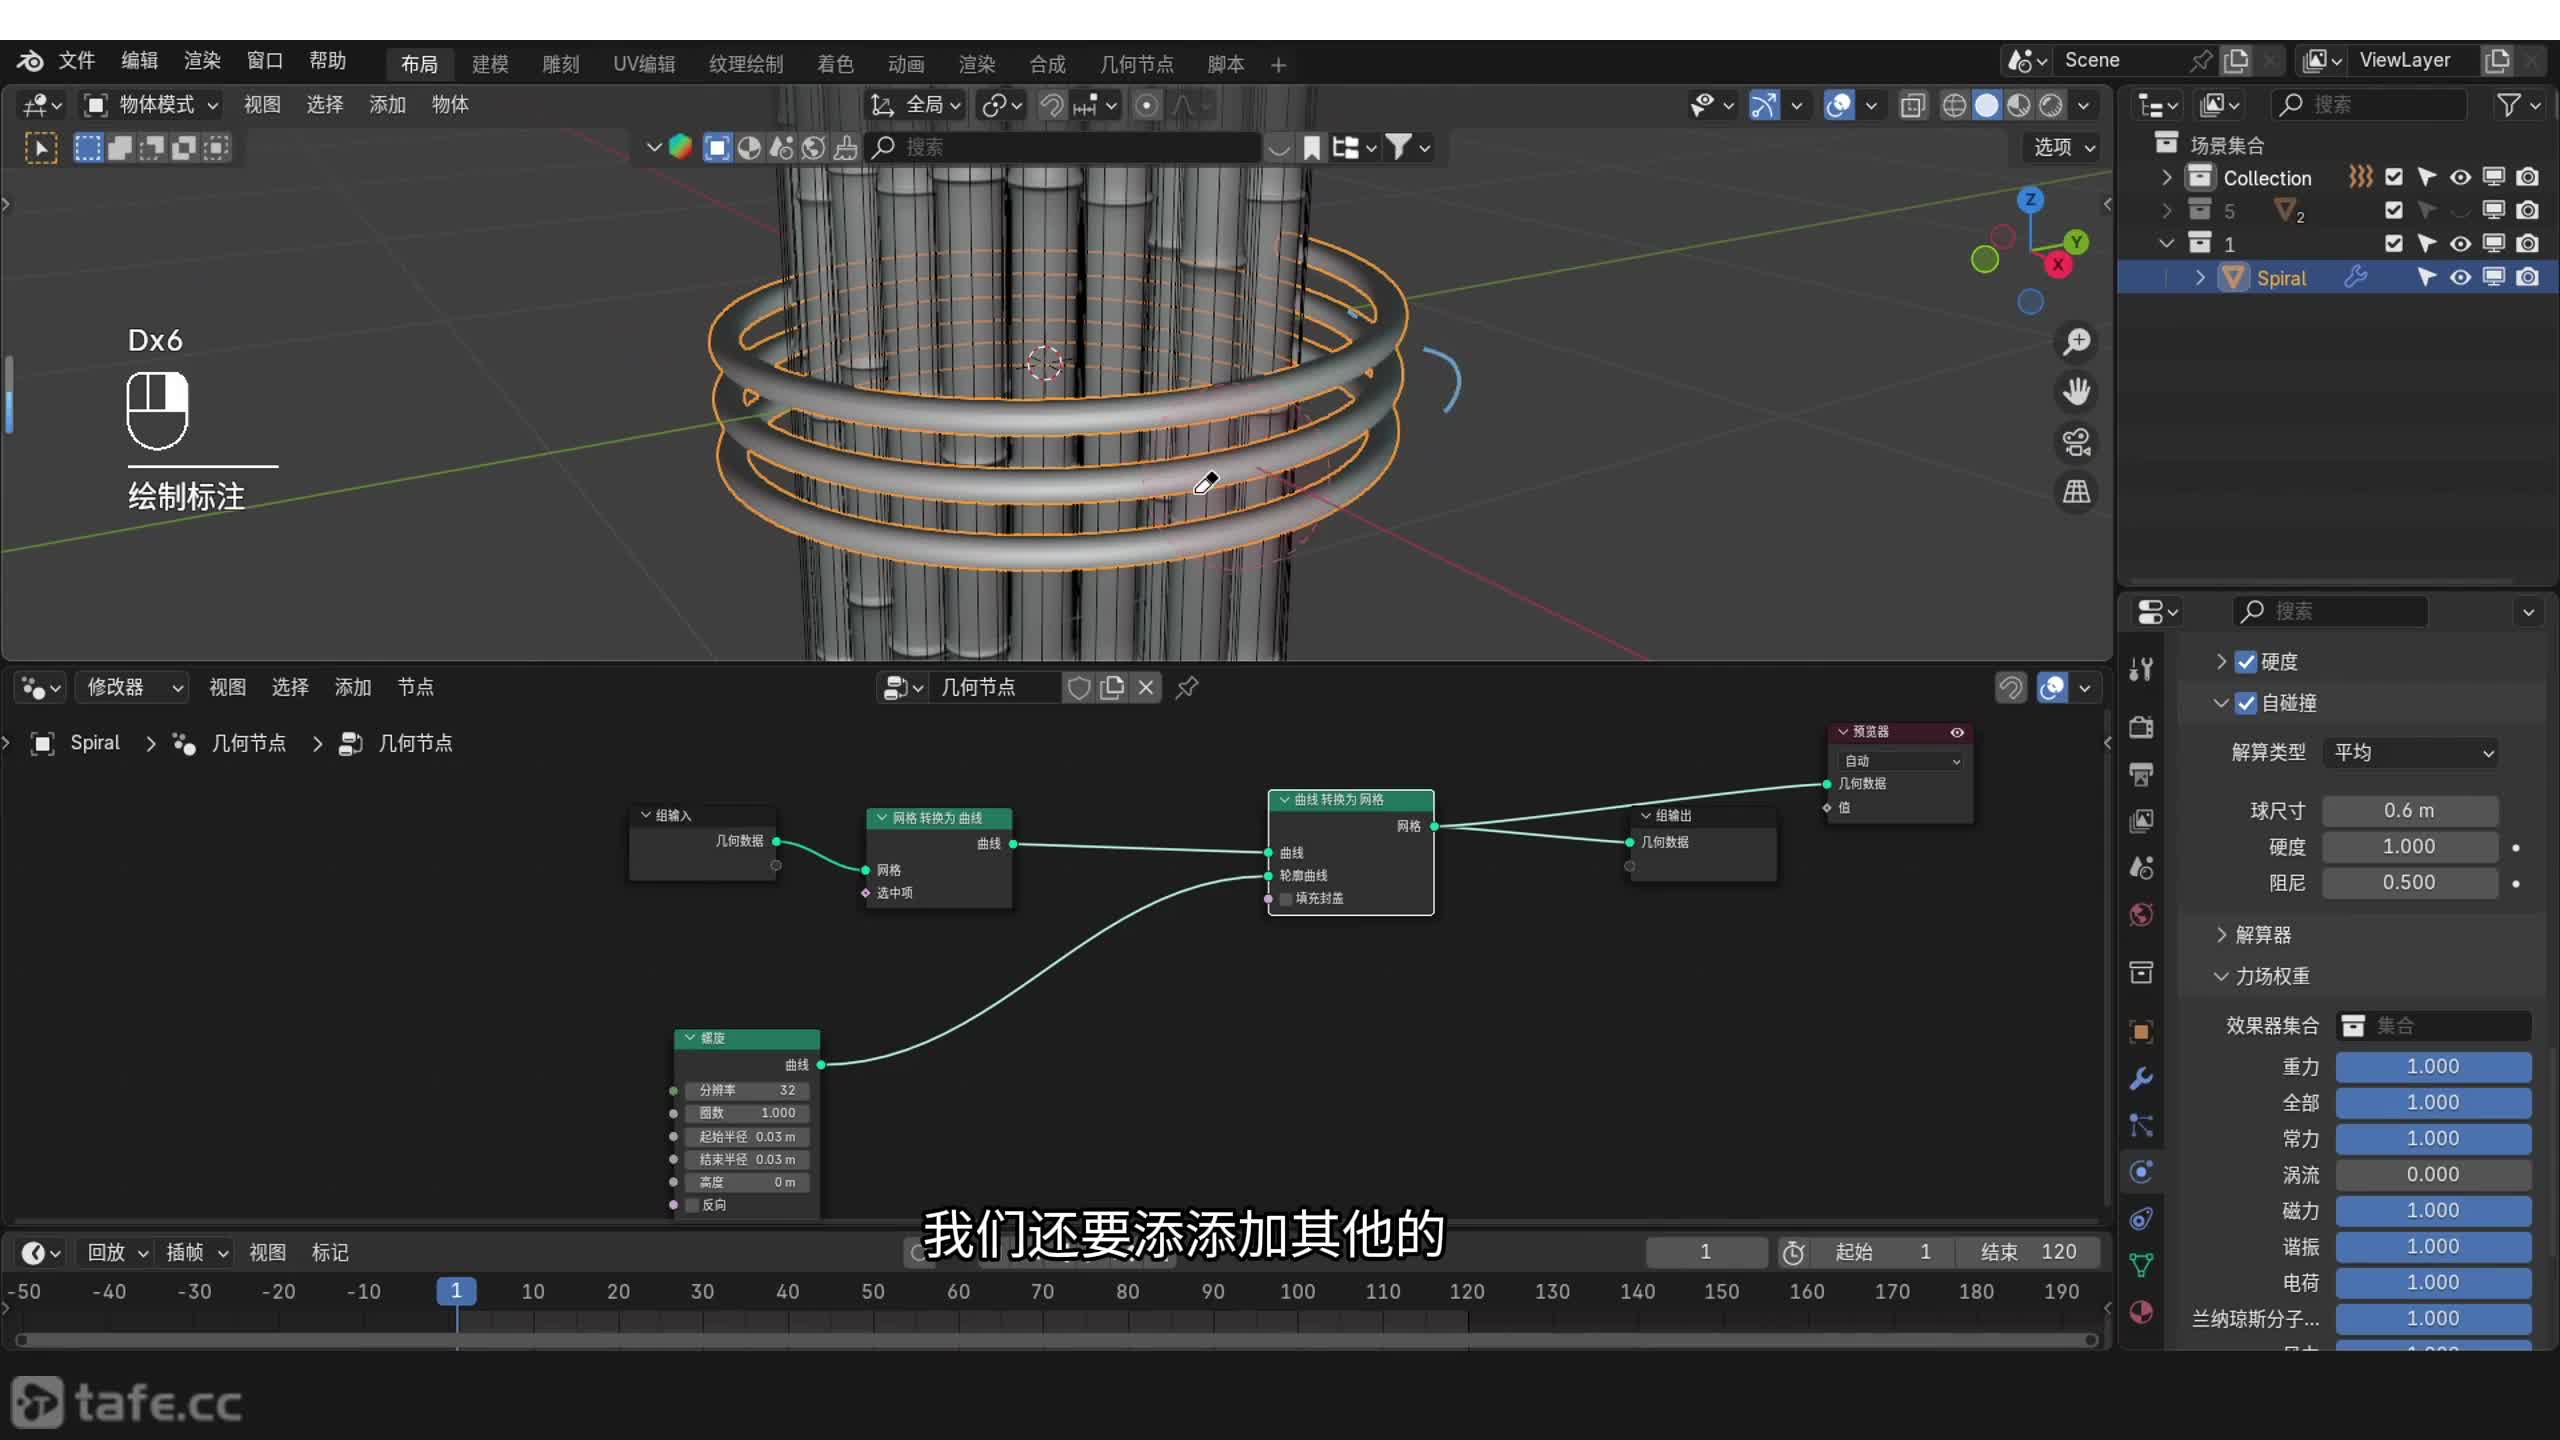The height and width of the screenshot is (1440, 2560).
Task: Open the 编辑 menu
Action: (139, 61)
